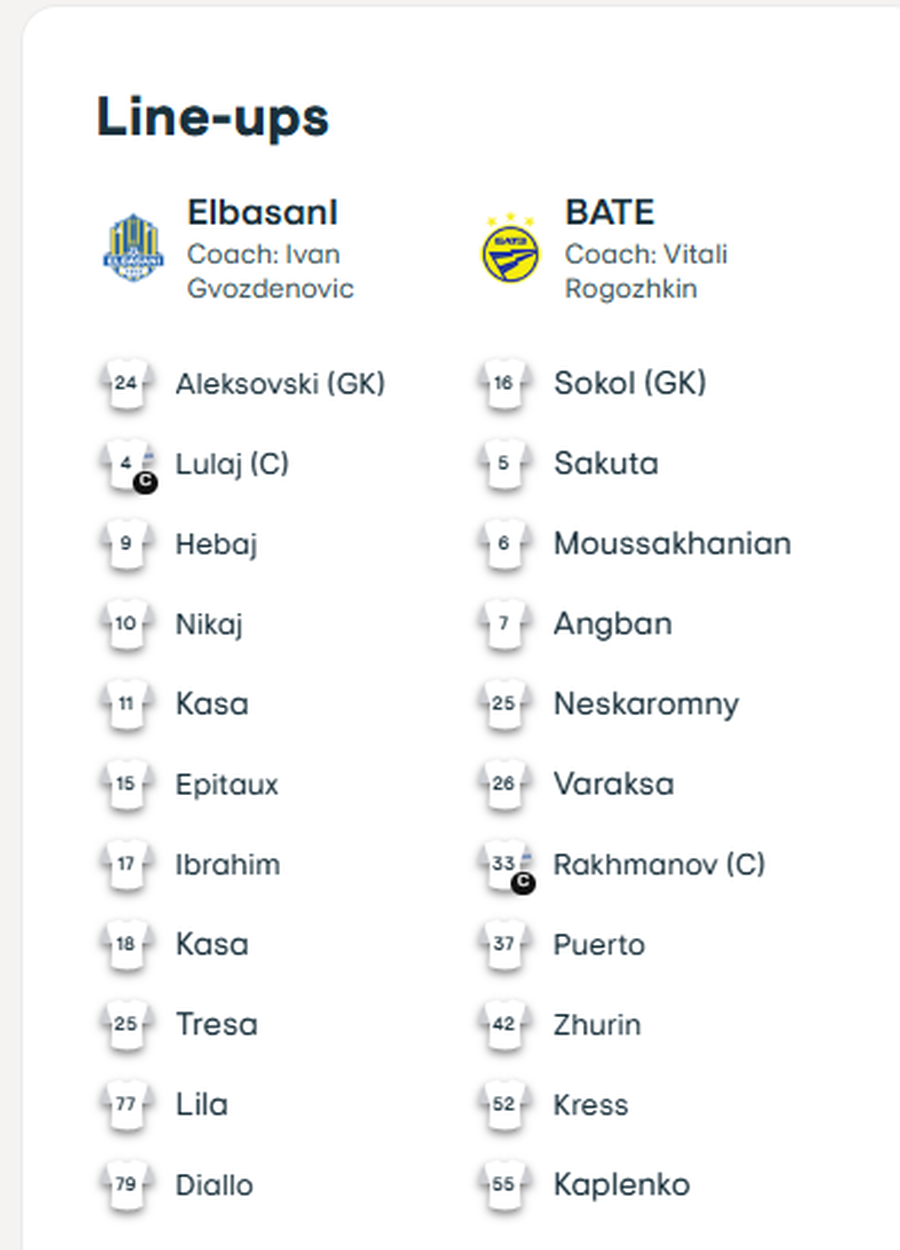The image size is (900, 1250).
Task: Click the BATE club crest icon
Action: (510, 248)
